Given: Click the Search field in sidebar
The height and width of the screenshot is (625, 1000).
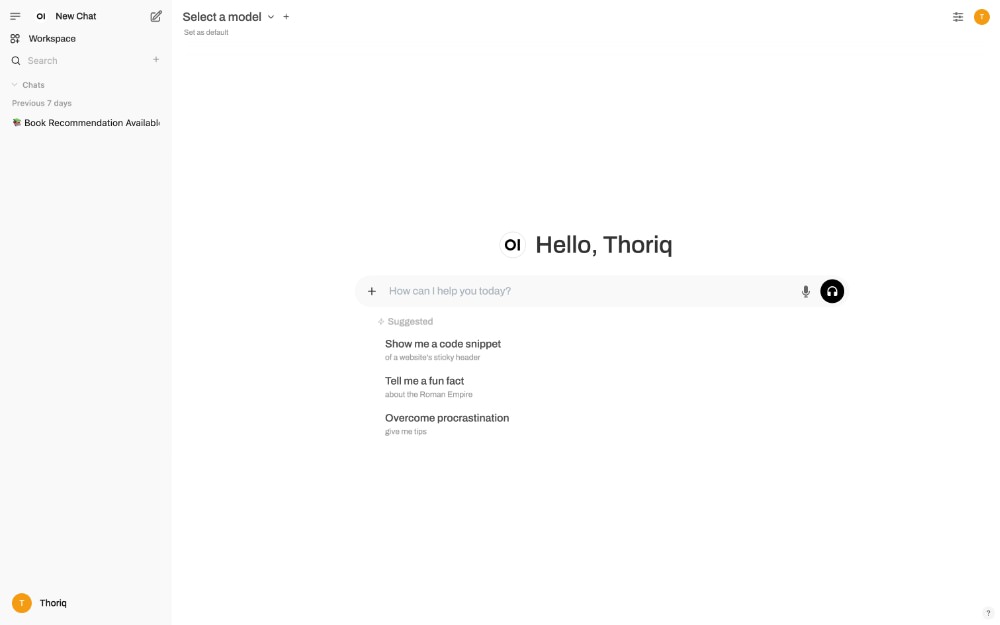Looking at the screenshot, I should pyautogui.click(x=86, y=61).
